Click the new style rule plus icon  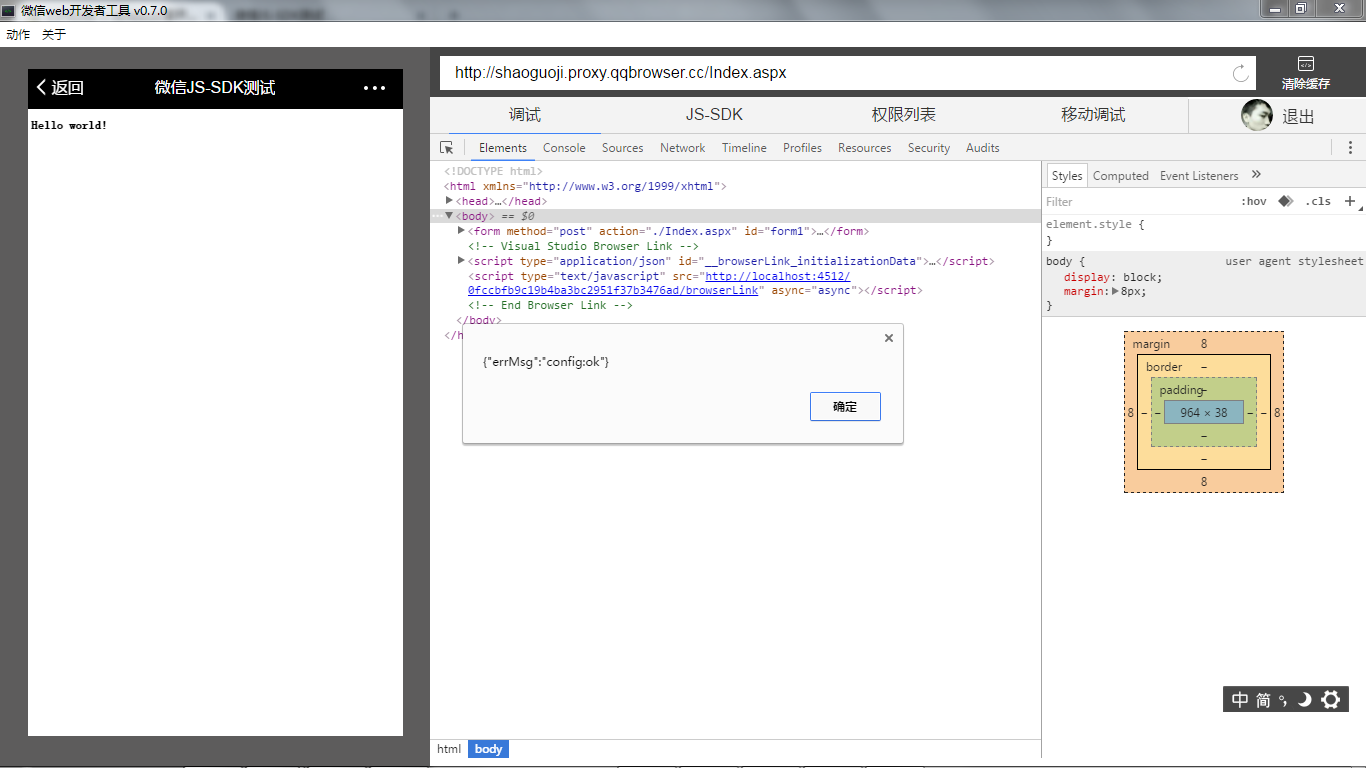1350,201
